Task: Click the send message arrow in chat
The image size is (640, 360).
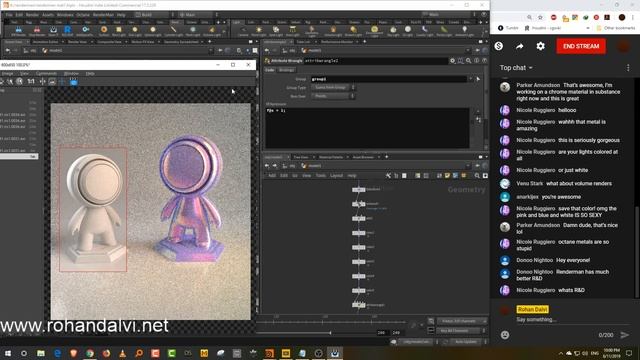Action: pos(624,335)
